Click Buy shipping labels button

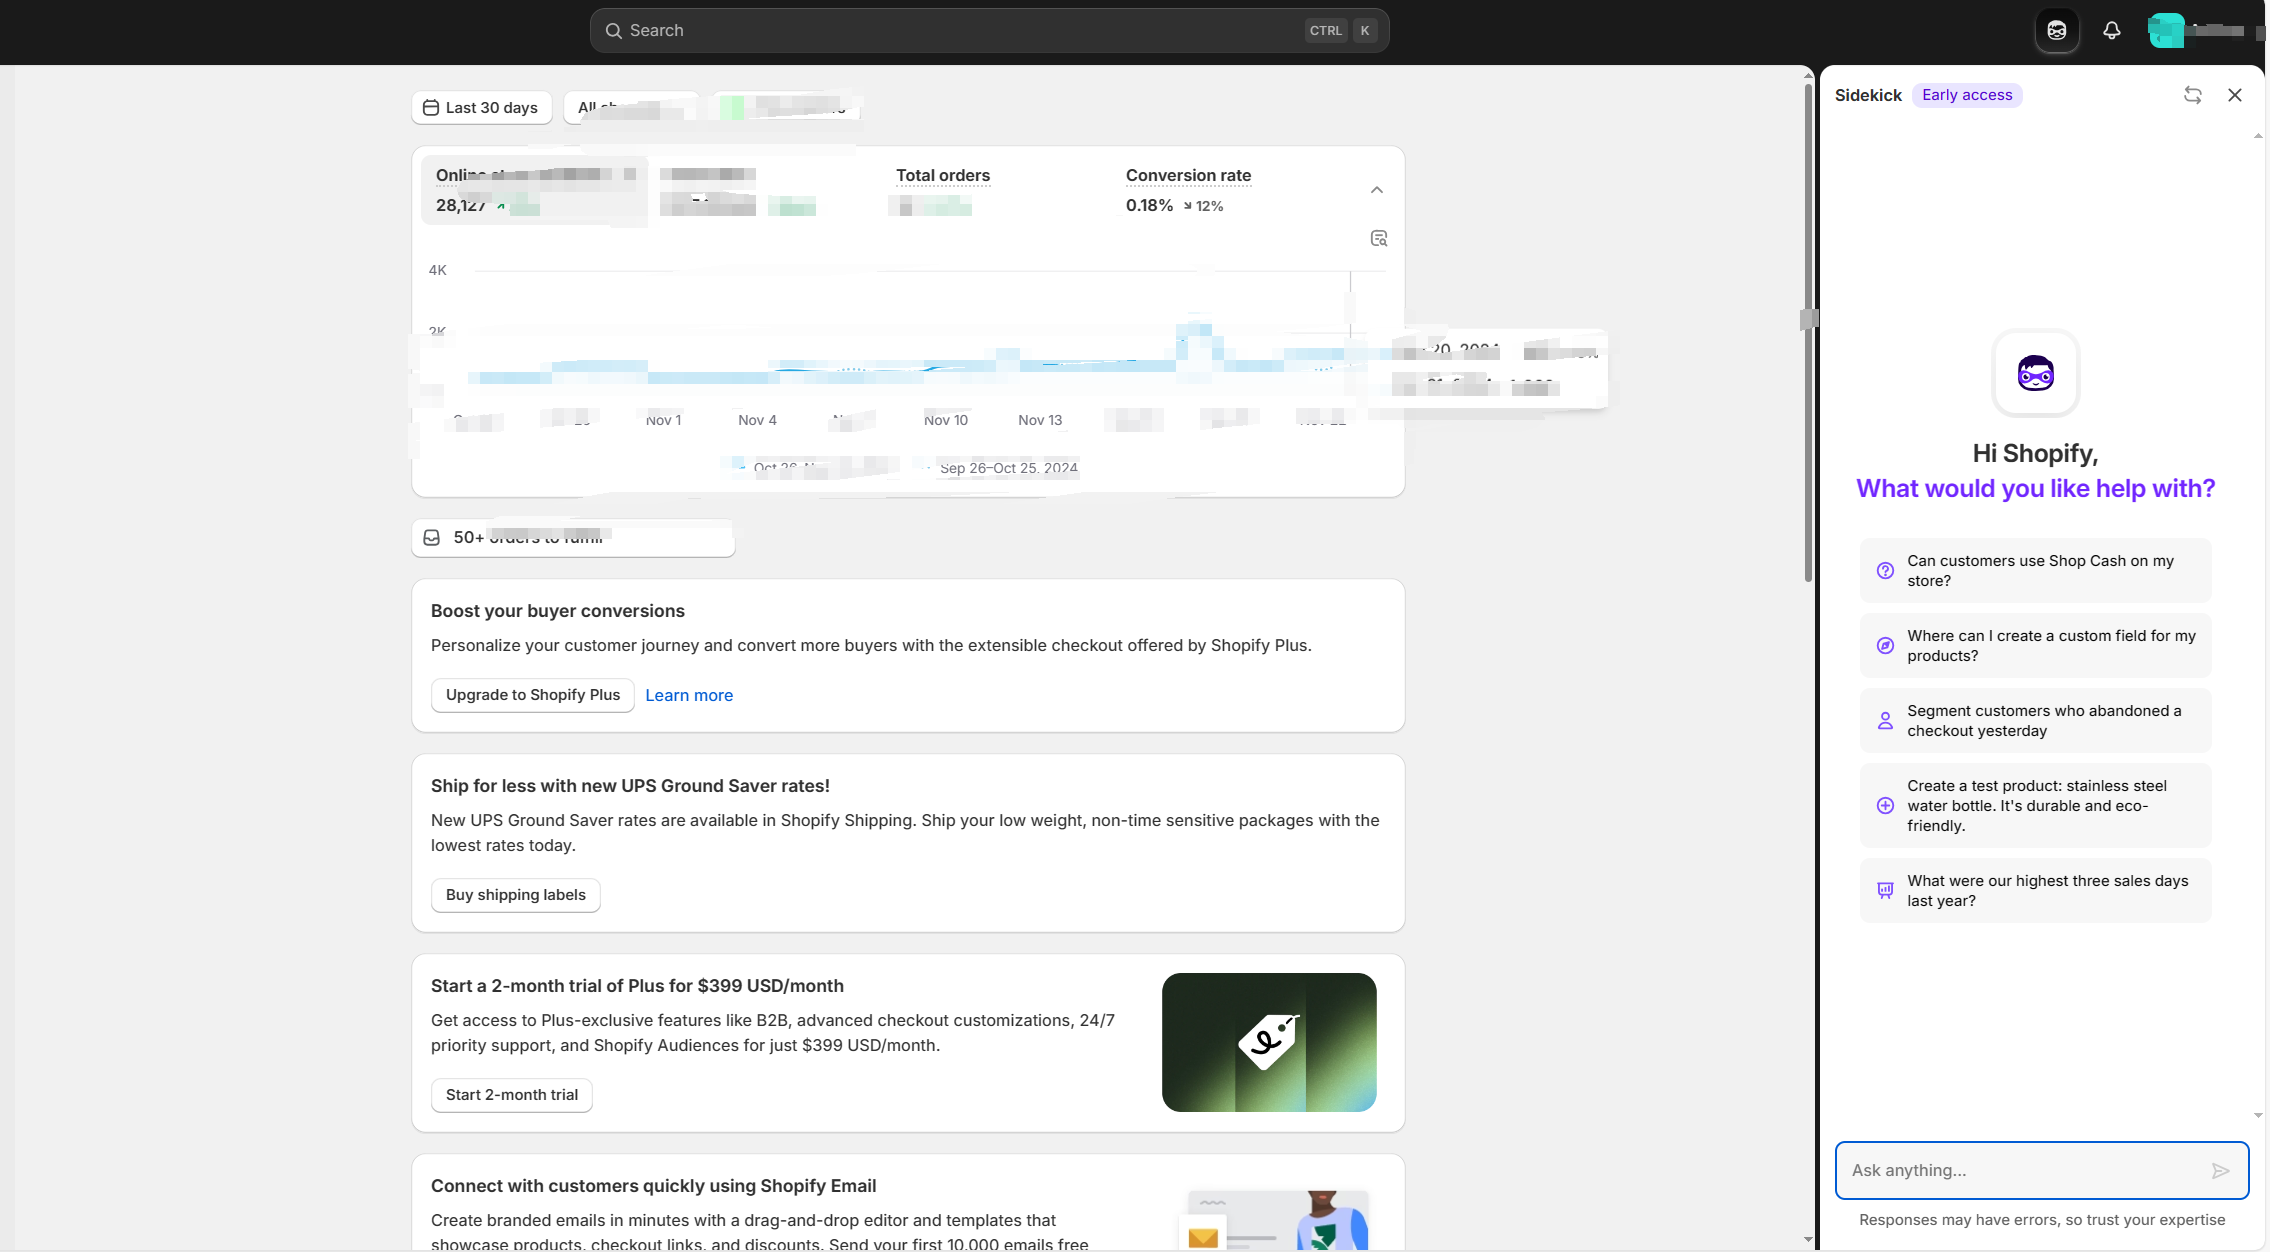coord(515,895)
